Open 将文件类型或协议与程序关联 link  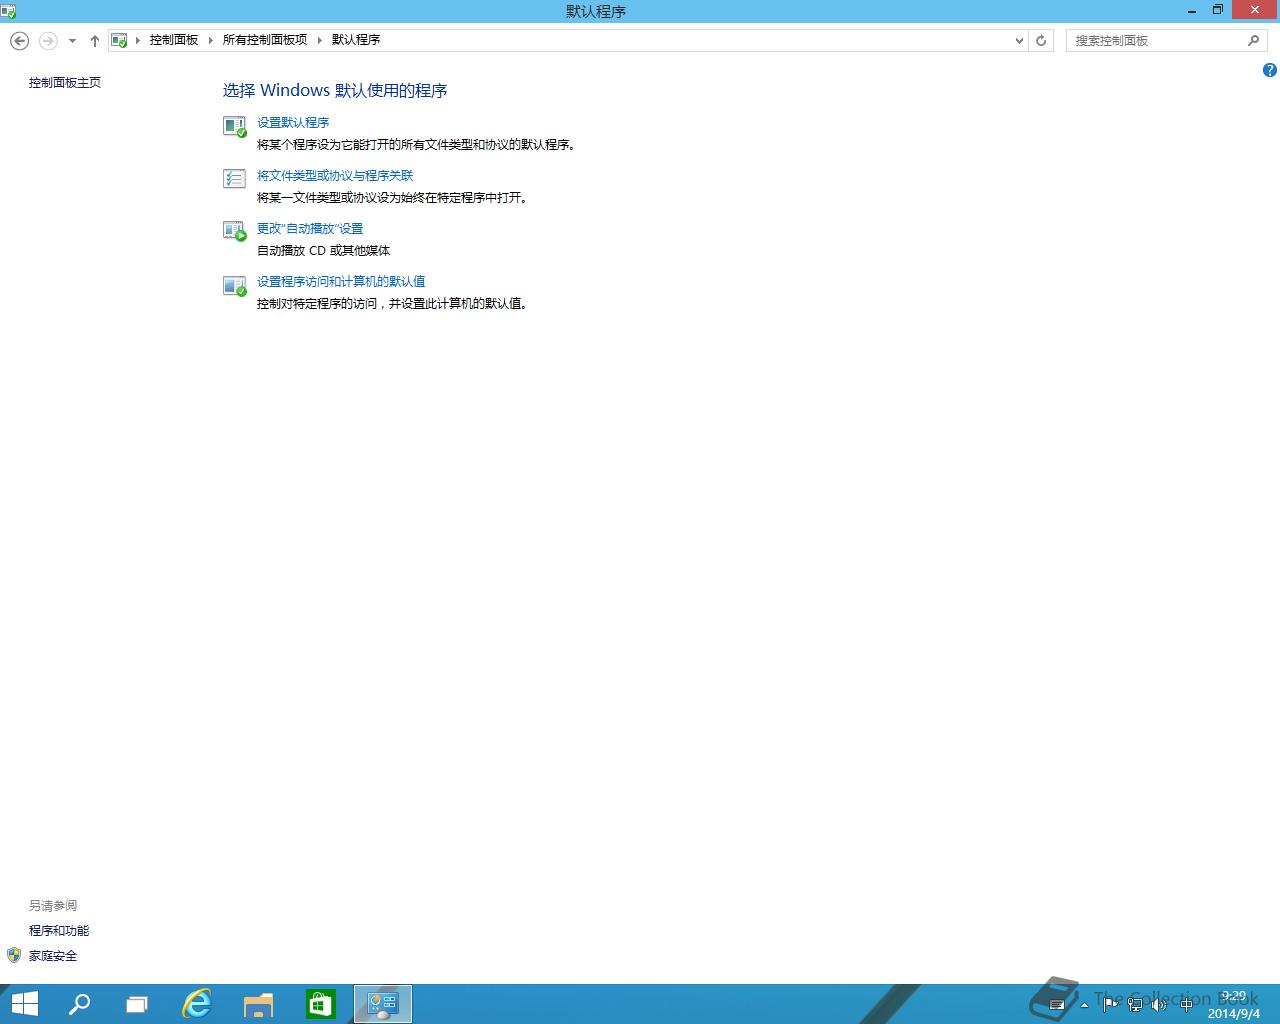tap(335, 175)
